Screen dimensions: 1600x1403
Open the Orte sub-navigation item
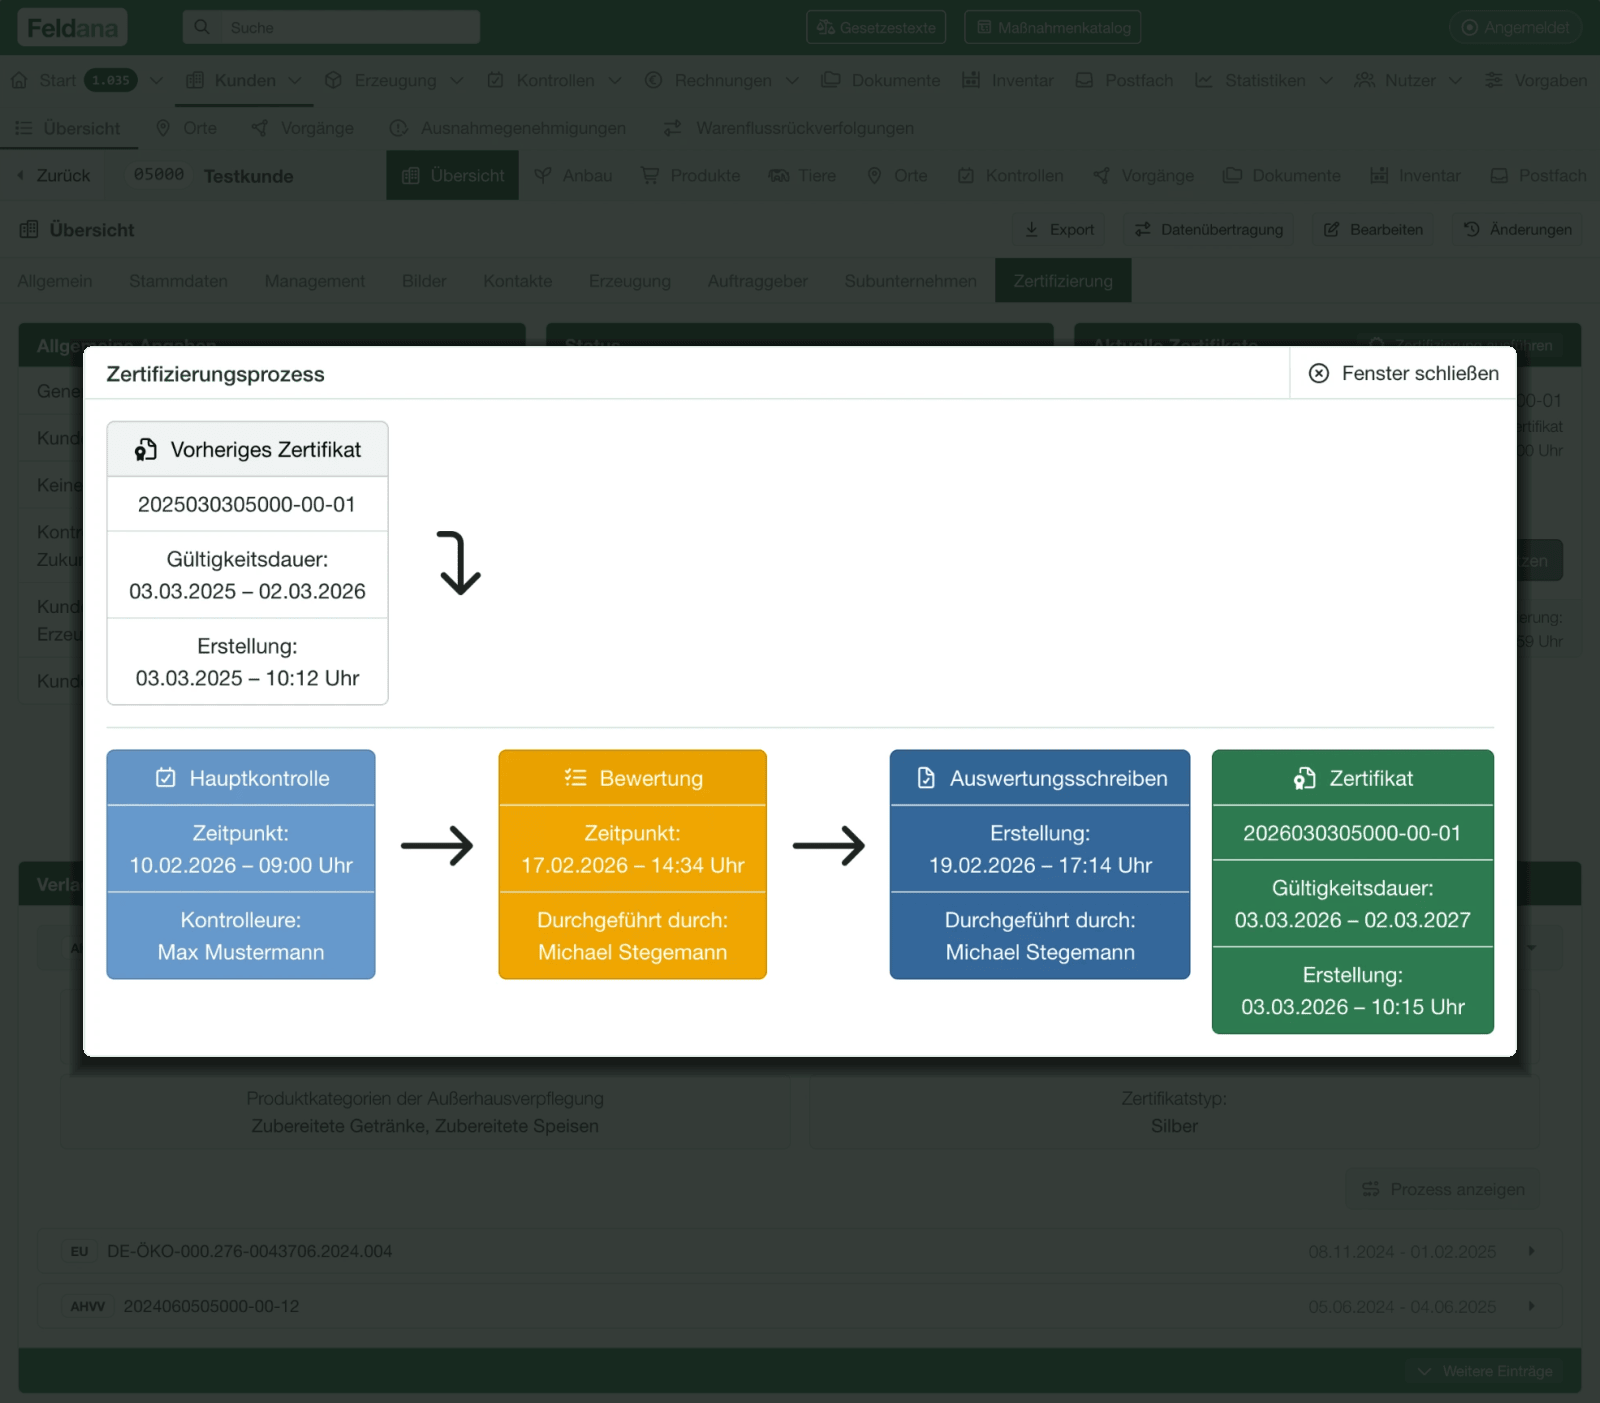(x=186, y=128)
